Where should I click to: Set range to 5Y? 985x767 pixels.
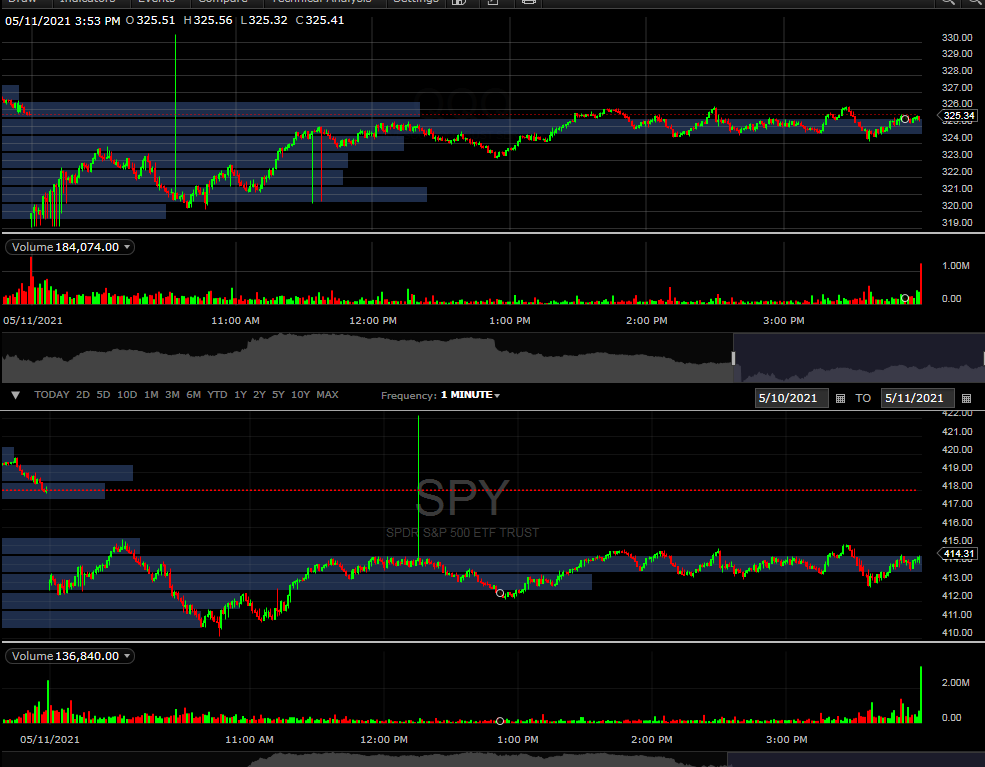(x=278, y=394)
